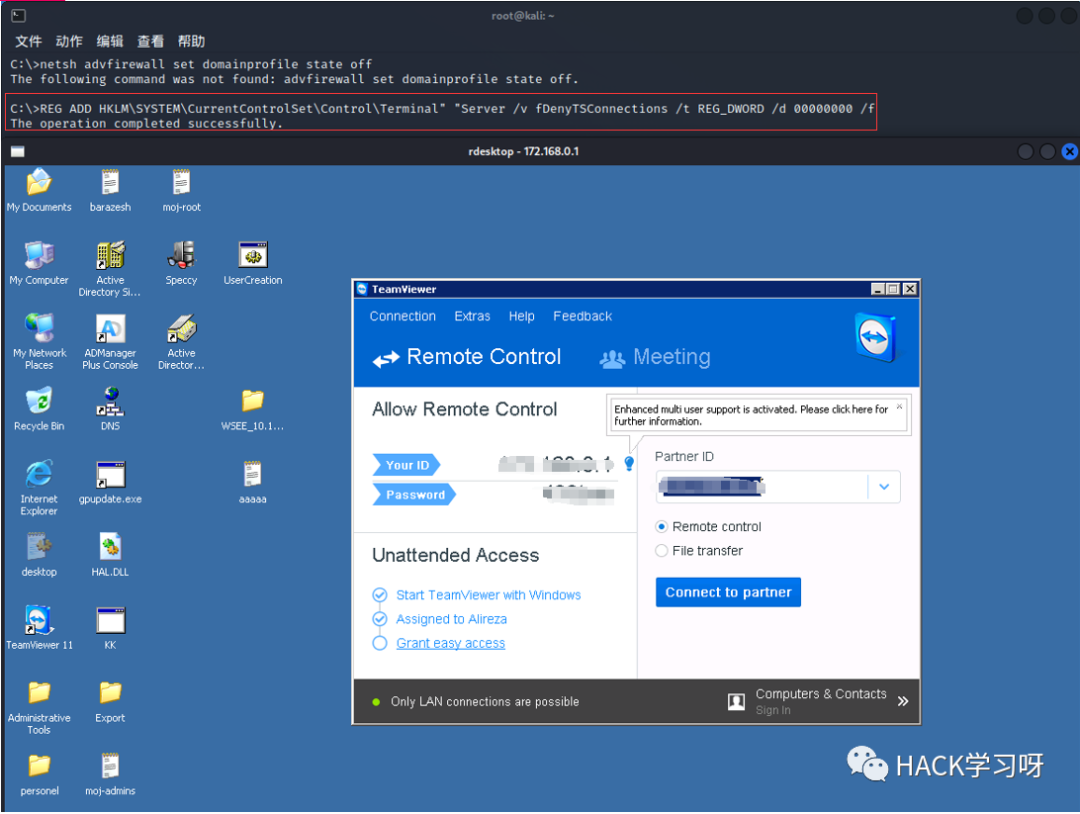Click Assigned to Alireza link
This screenshot has height=814, width=1080.
point(451,619)
